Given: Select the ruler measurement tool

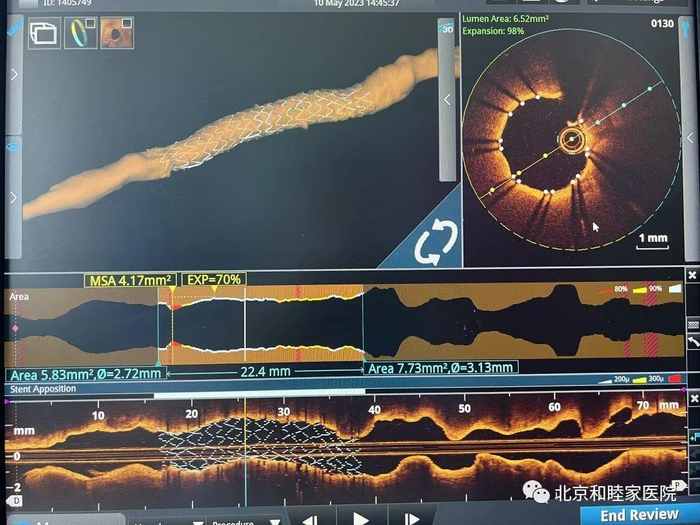Looking at the screenshot, I should tap(15, 28).
